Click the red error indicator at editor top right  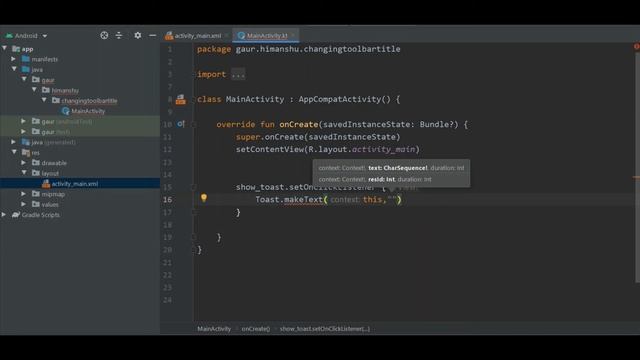[x=637, y=47]
